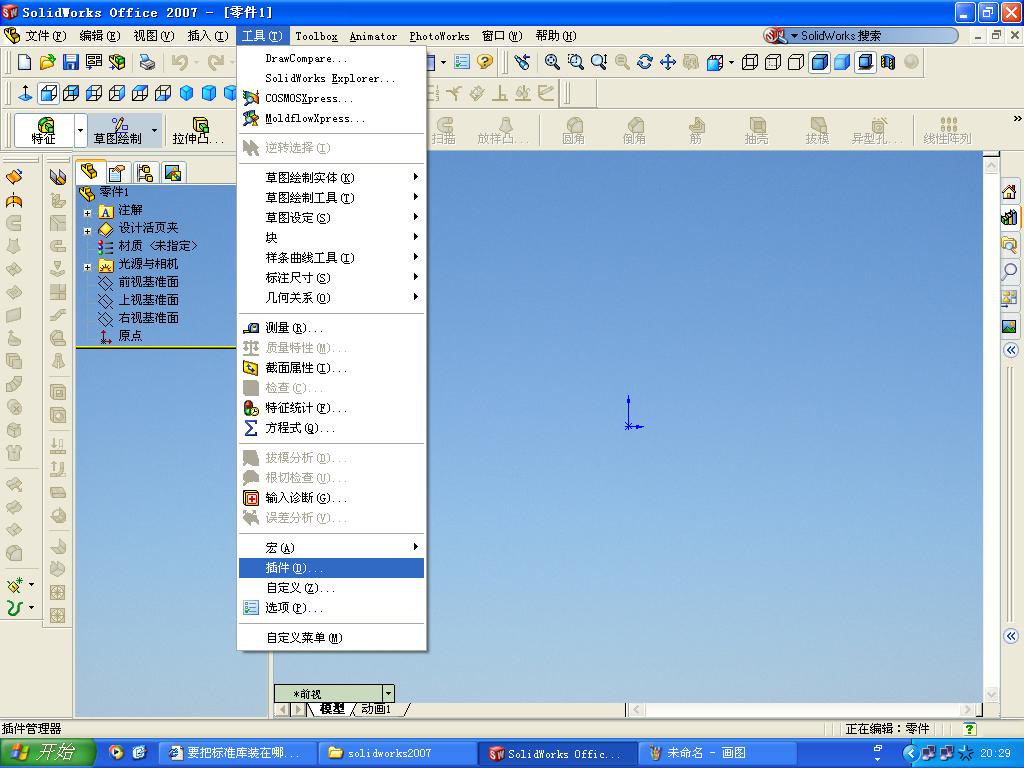The image size is (1024, 768).
Task: Open FeatureManager design tree tab
Action: tap(89, 172)
